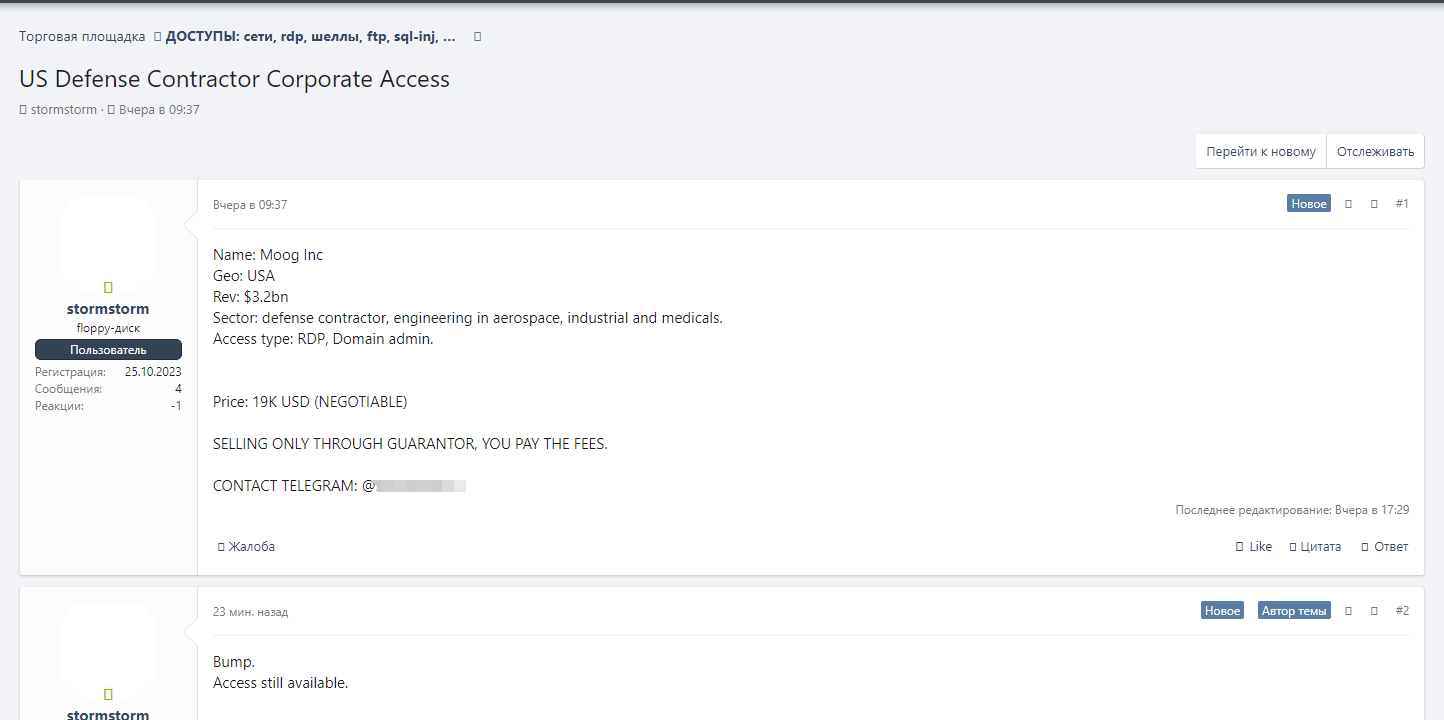Open stormstorm avatar in post #1

click(x=108, y=243)
